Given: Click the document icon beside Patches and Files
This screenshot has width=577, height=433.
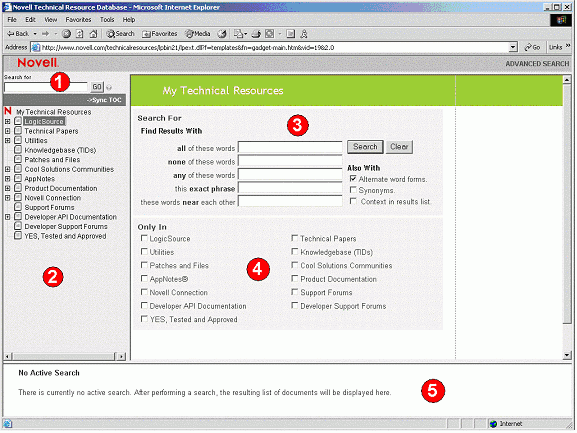Looking at the screenshot, I should point(18,159).
